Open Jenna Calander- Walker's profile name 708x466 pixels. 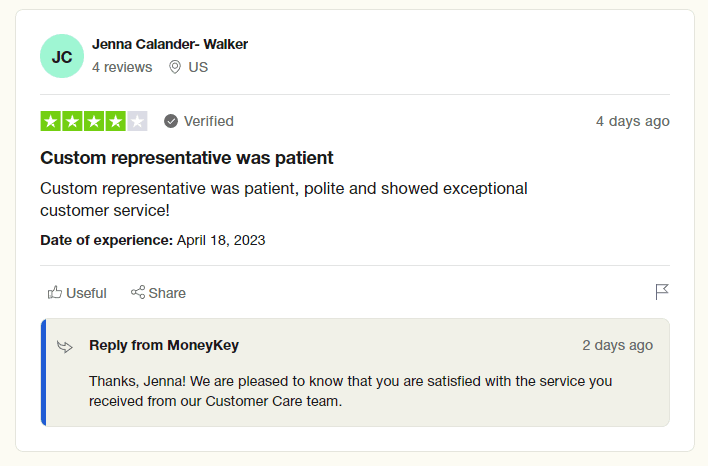coord(170,44)
